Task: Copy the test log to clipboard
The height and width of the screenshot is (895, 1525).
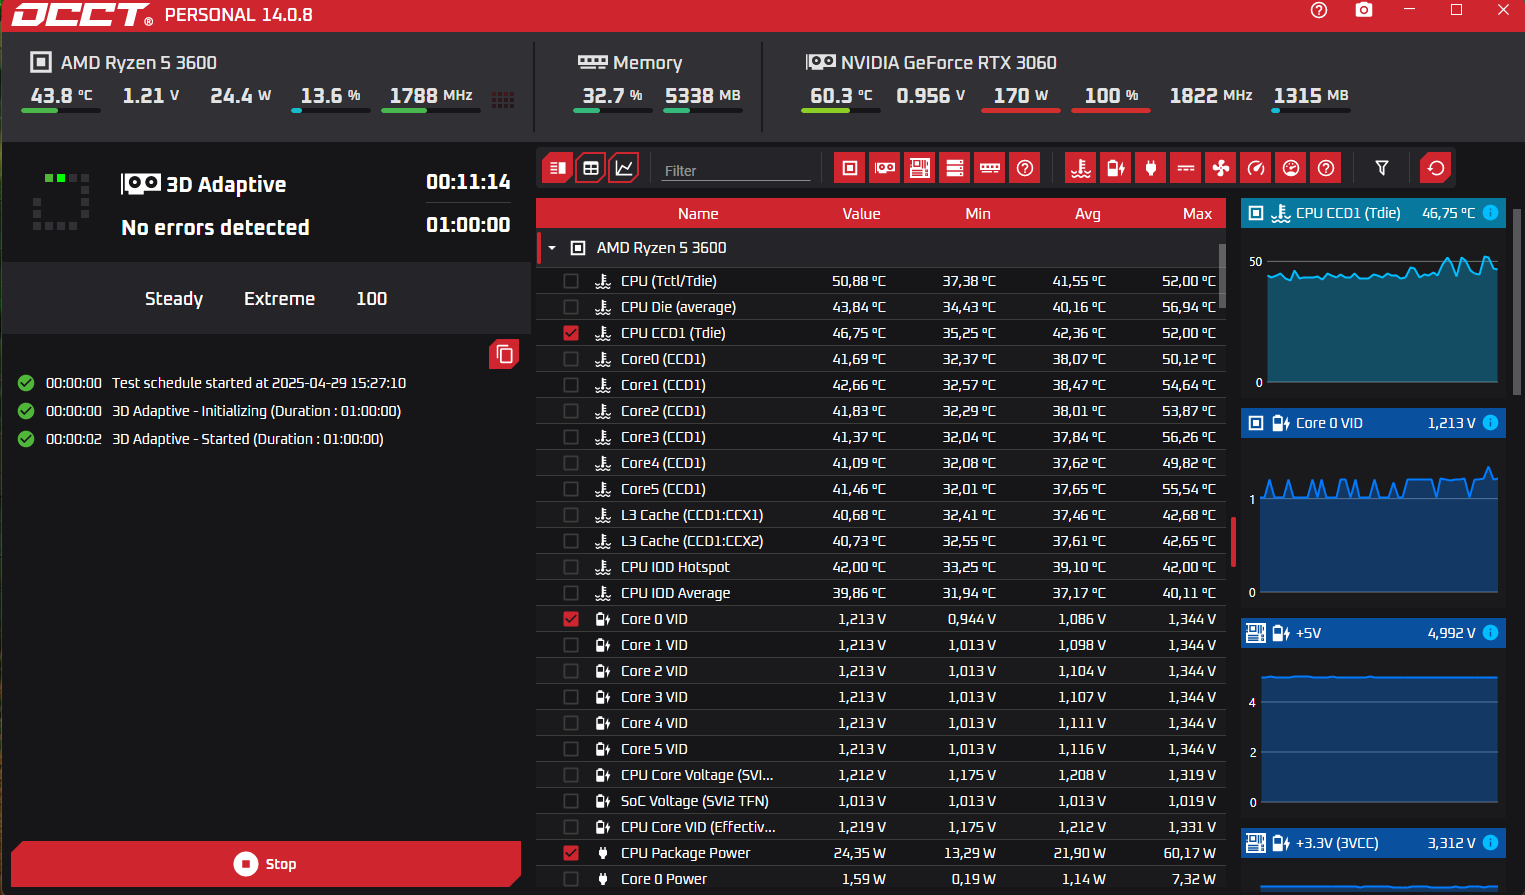Action: click(x=504, y=354)
